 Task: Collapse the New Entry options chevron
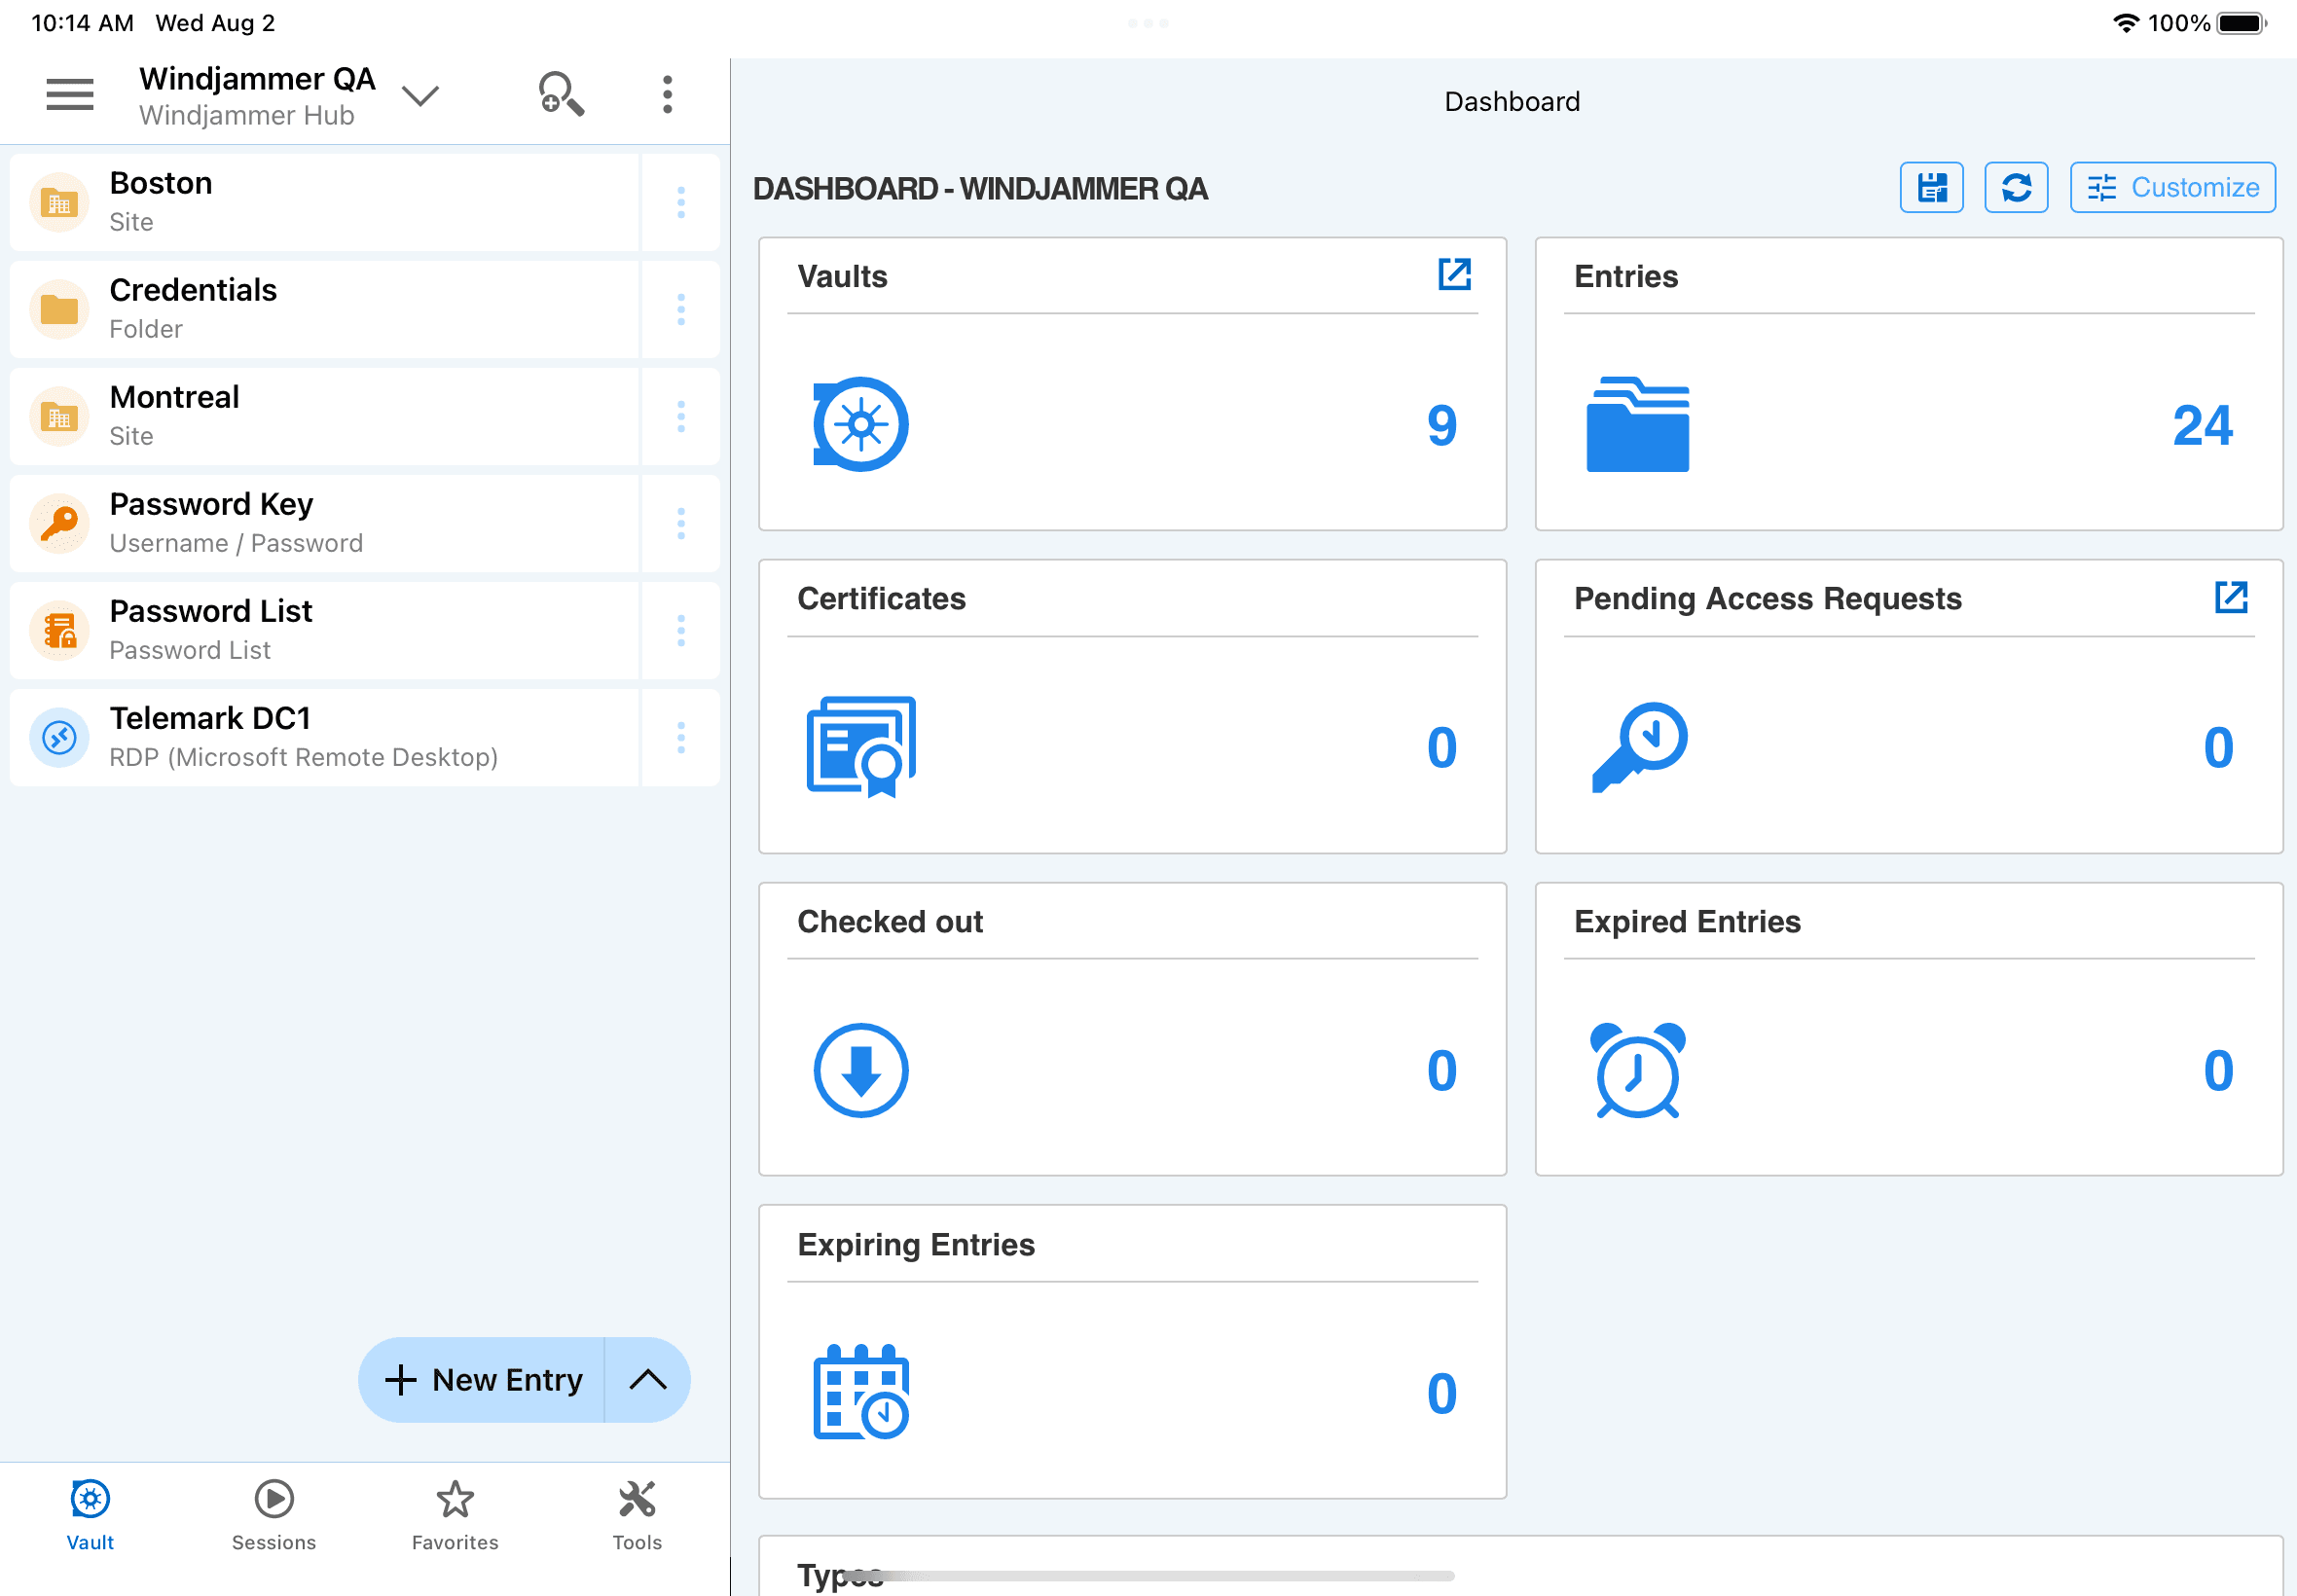[649, 1380]
